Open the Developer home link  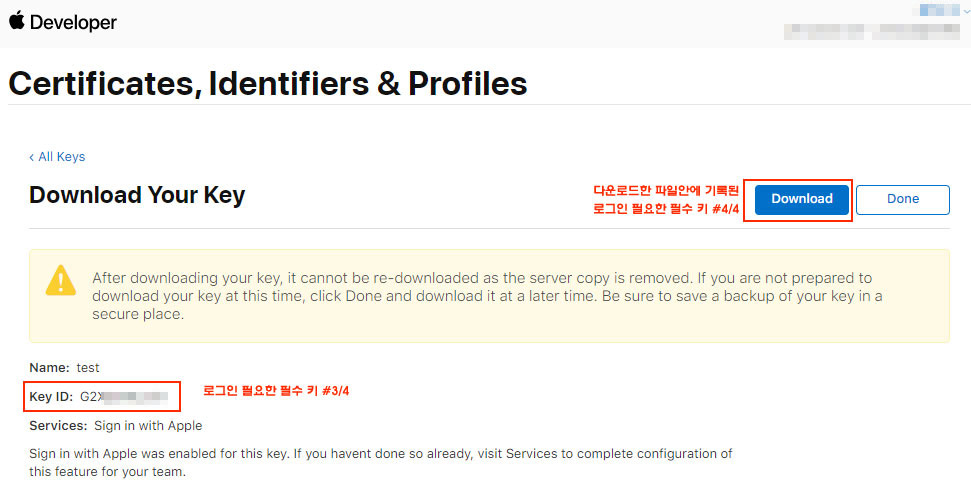[73, 23]
